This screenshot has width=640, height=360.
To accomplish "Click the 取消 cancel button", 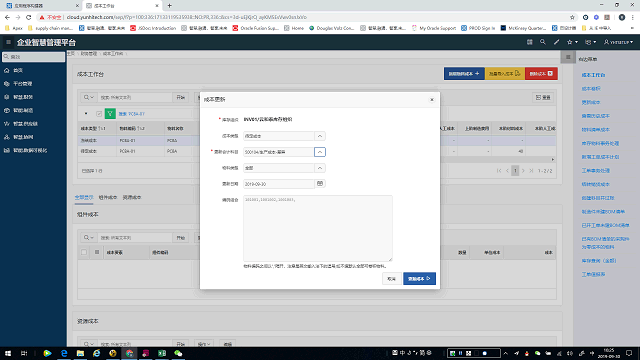I will 391,279.
